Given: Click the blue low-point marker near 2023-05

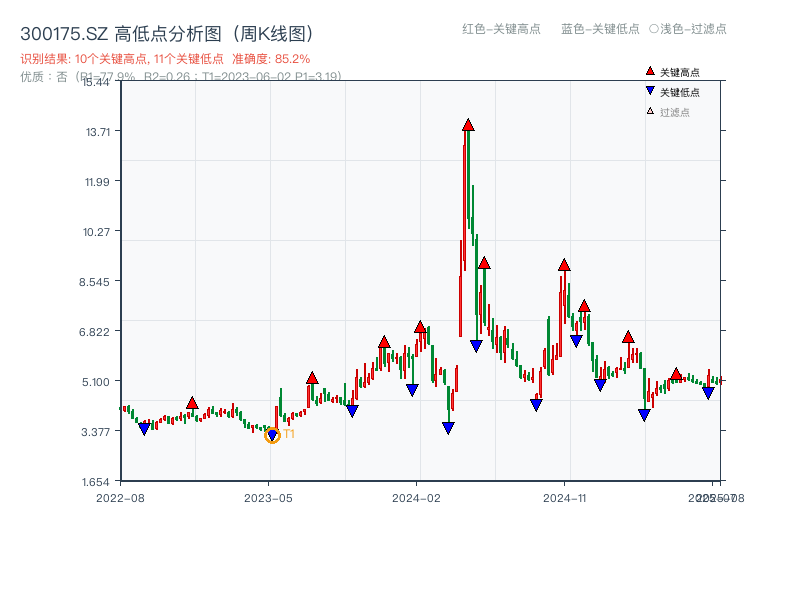Looking at the screenshot, I should (x=270, y=434).
